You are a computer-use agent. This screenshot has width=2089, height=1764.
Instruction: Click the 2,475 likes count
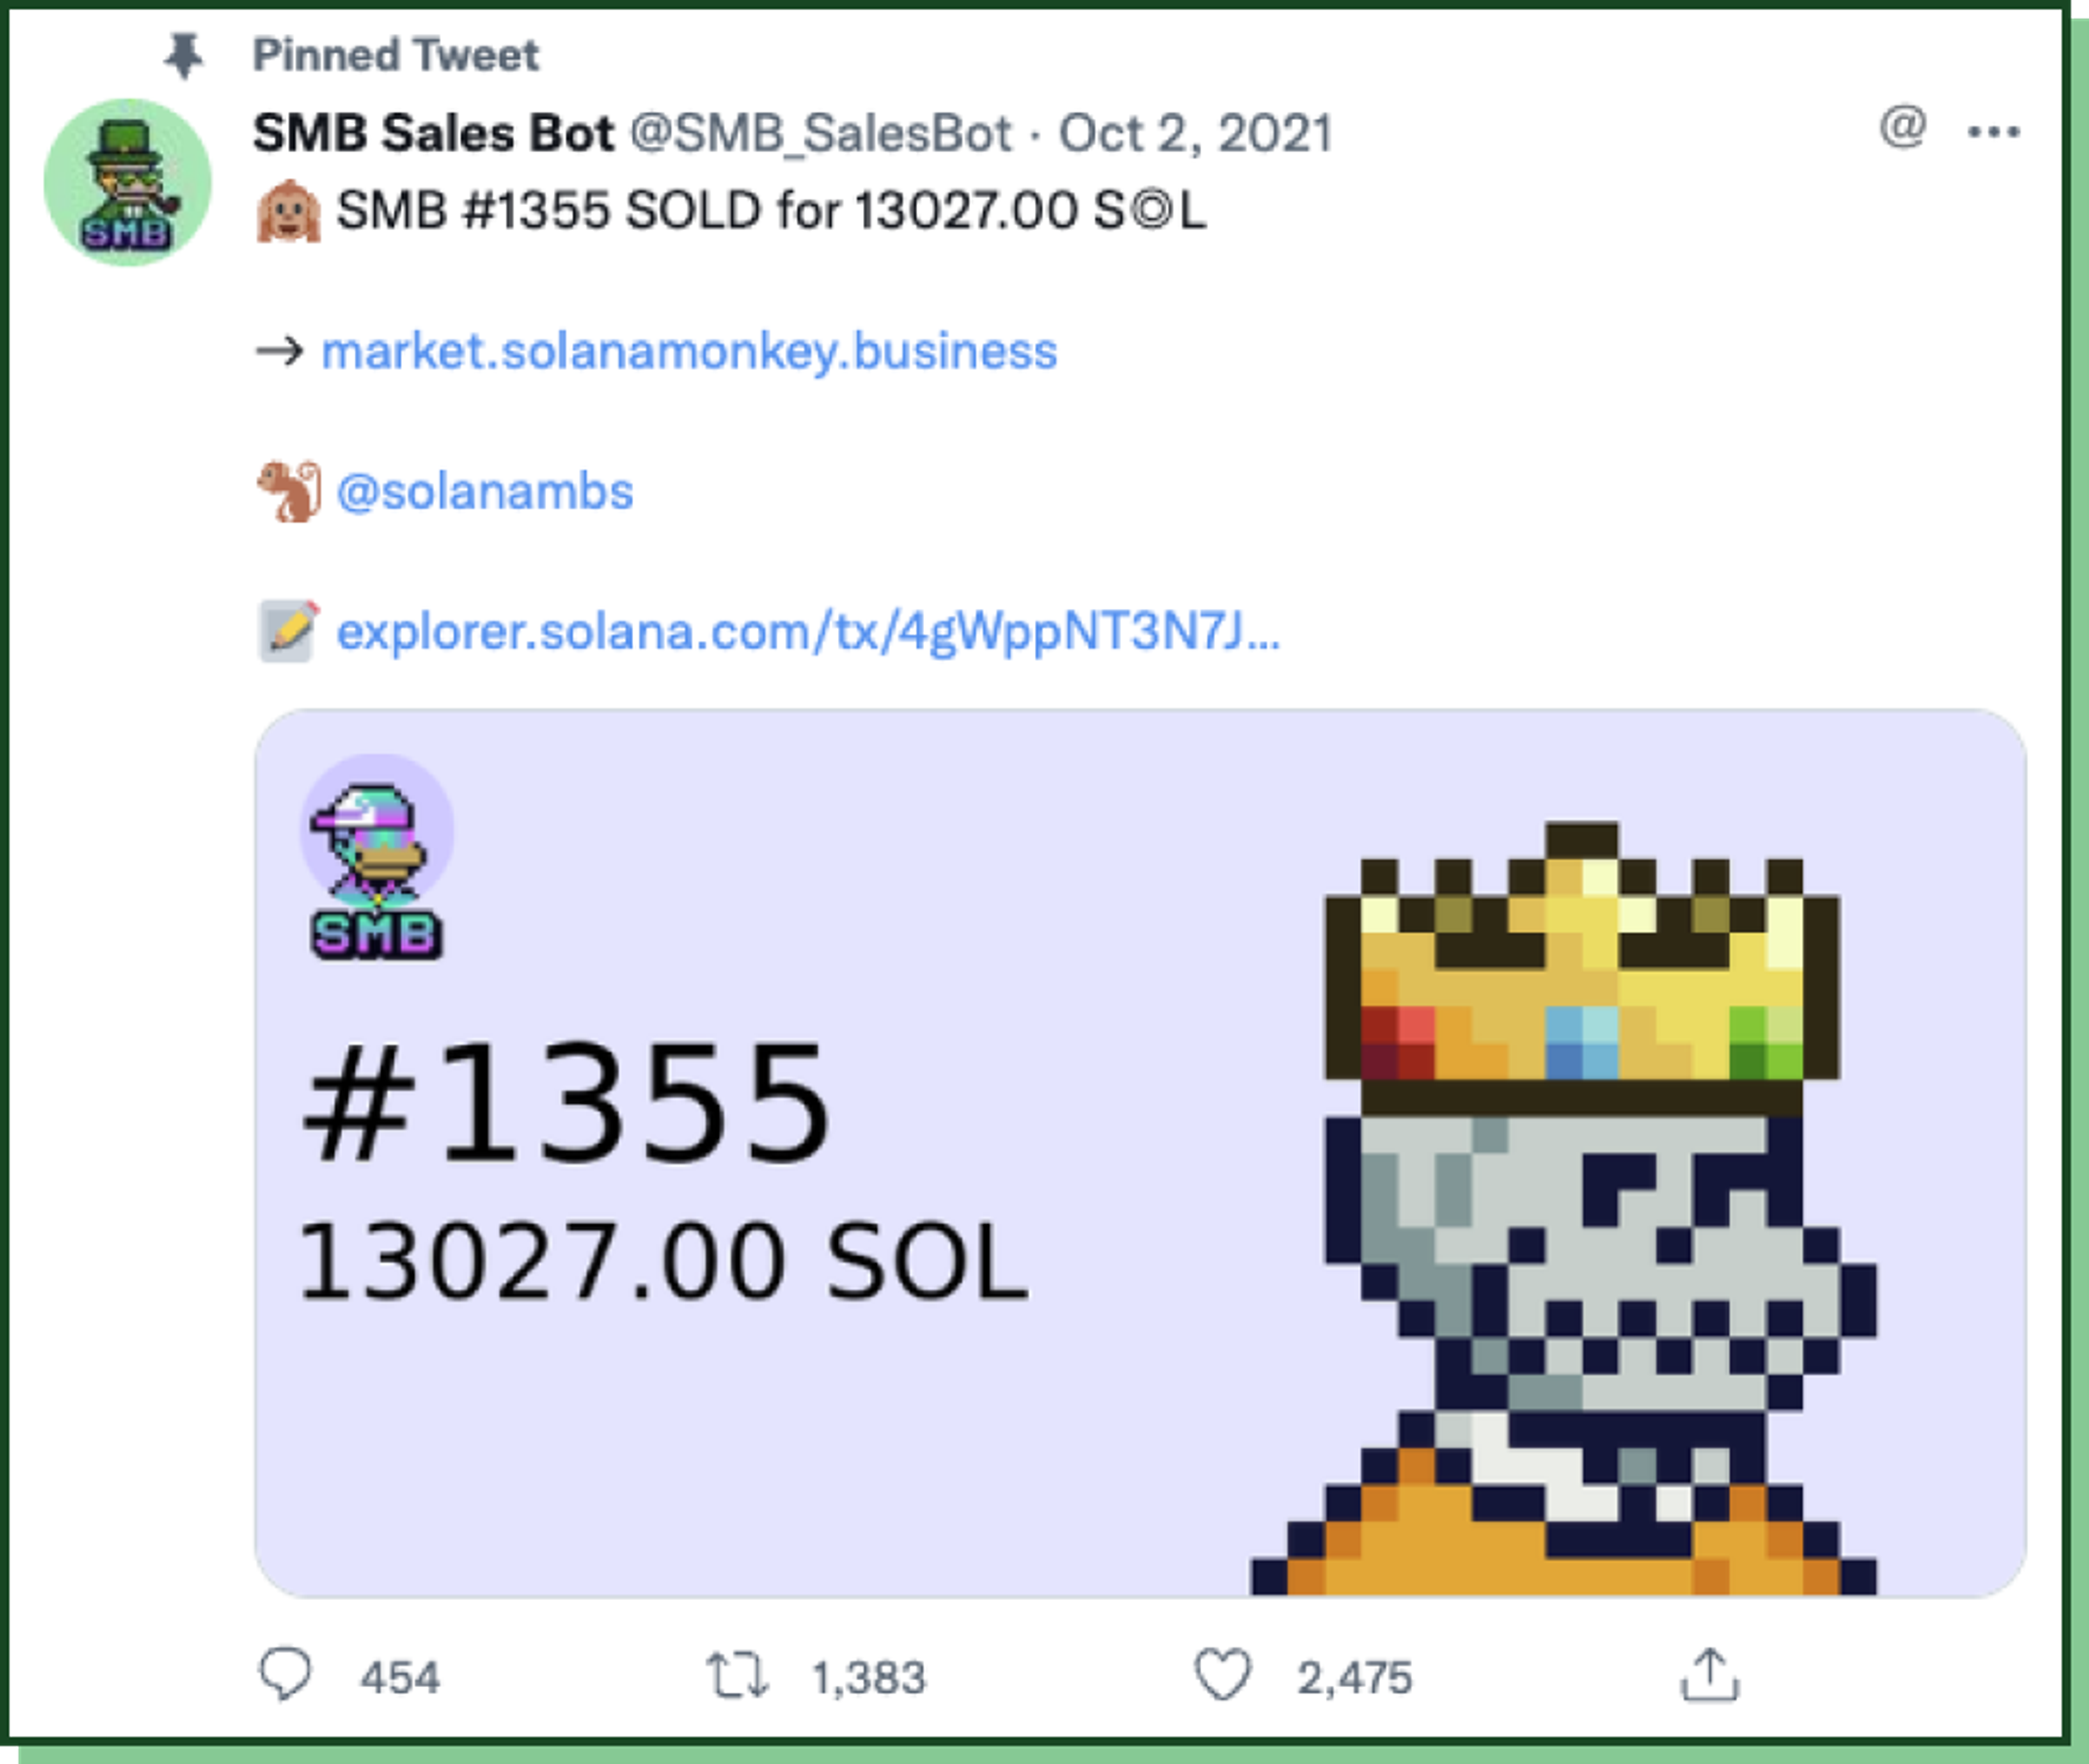click(1354, 1678)
